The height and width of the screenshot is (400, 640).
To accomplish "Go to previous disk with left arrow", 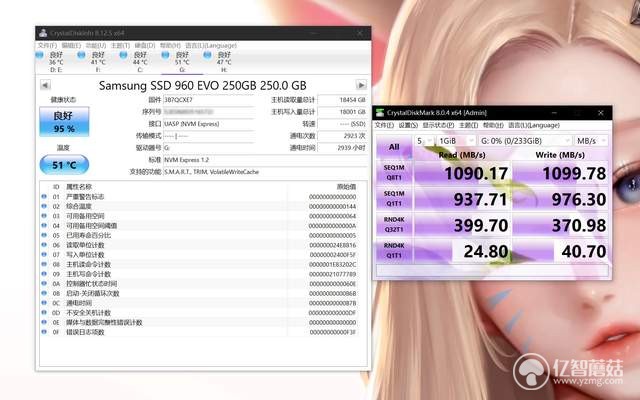I will pos(45,85).
